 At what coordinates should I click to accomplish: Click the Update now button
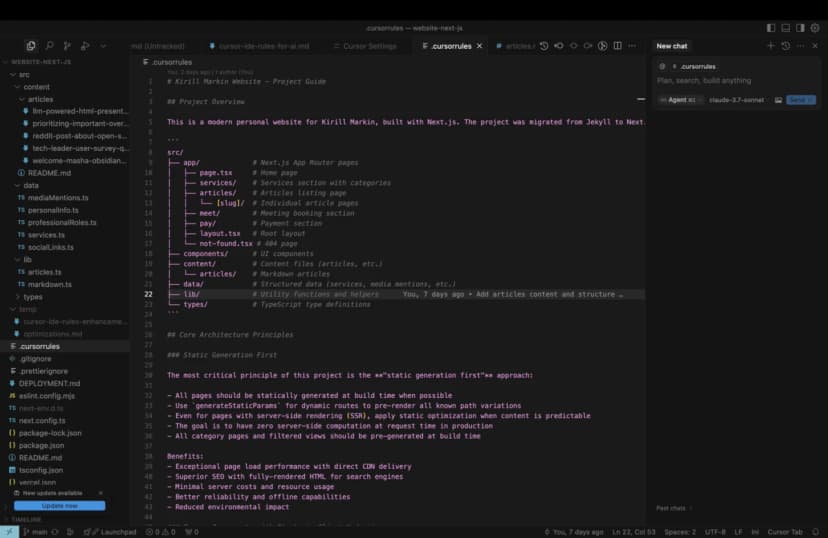pyautogui.click(x=59, y=505)
